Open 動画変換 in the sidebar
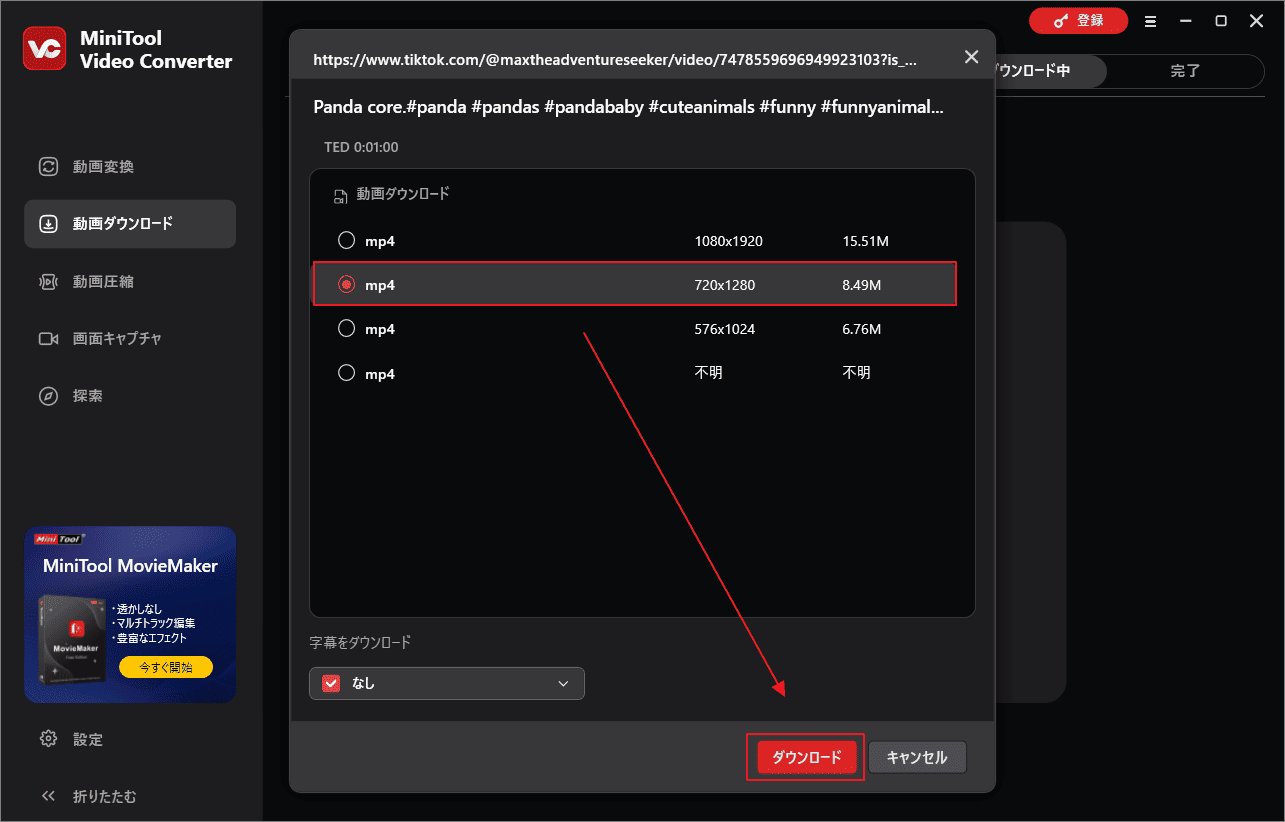This screenshot has height=822, width=1285. coord(130,167)
